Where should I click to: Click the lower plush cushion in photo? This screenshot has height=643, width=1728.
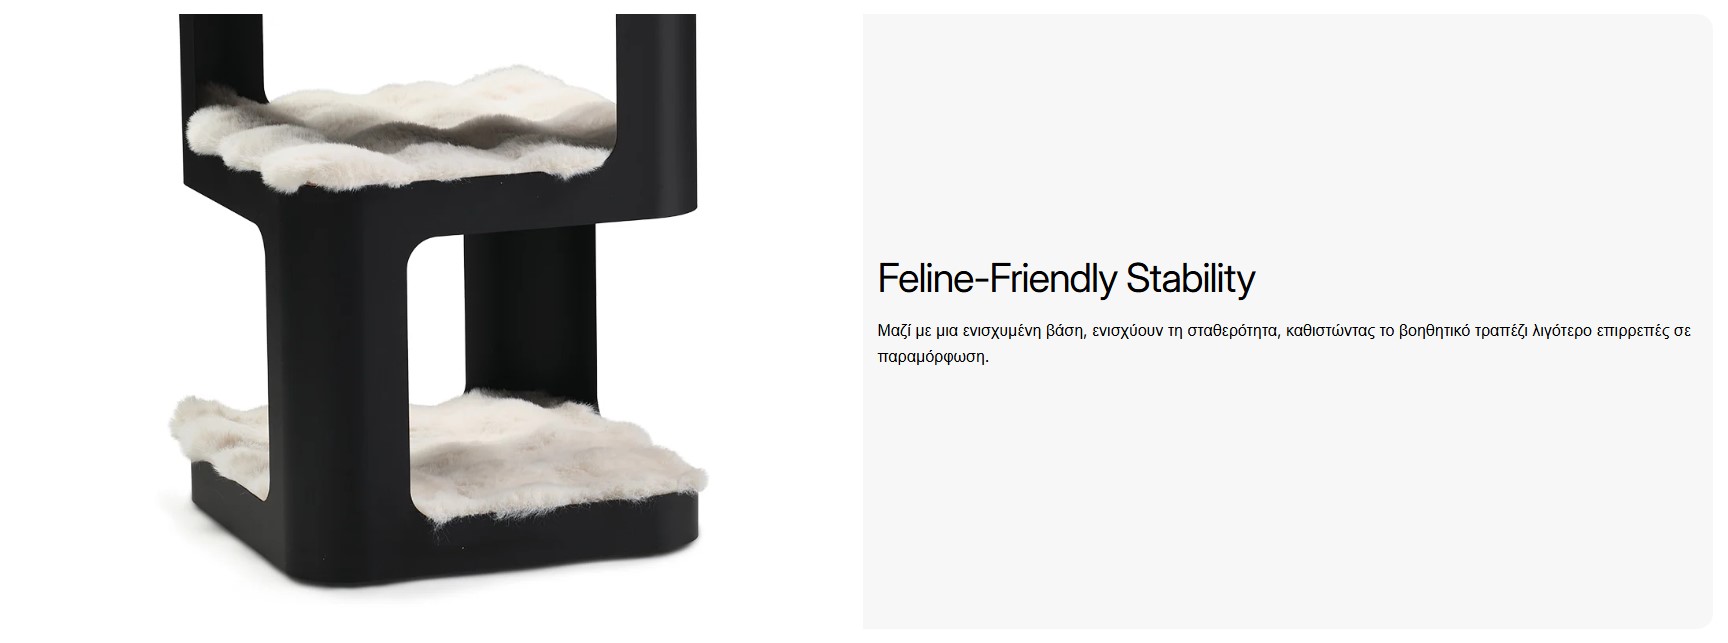pyautogui.click(x=440, y=445)
